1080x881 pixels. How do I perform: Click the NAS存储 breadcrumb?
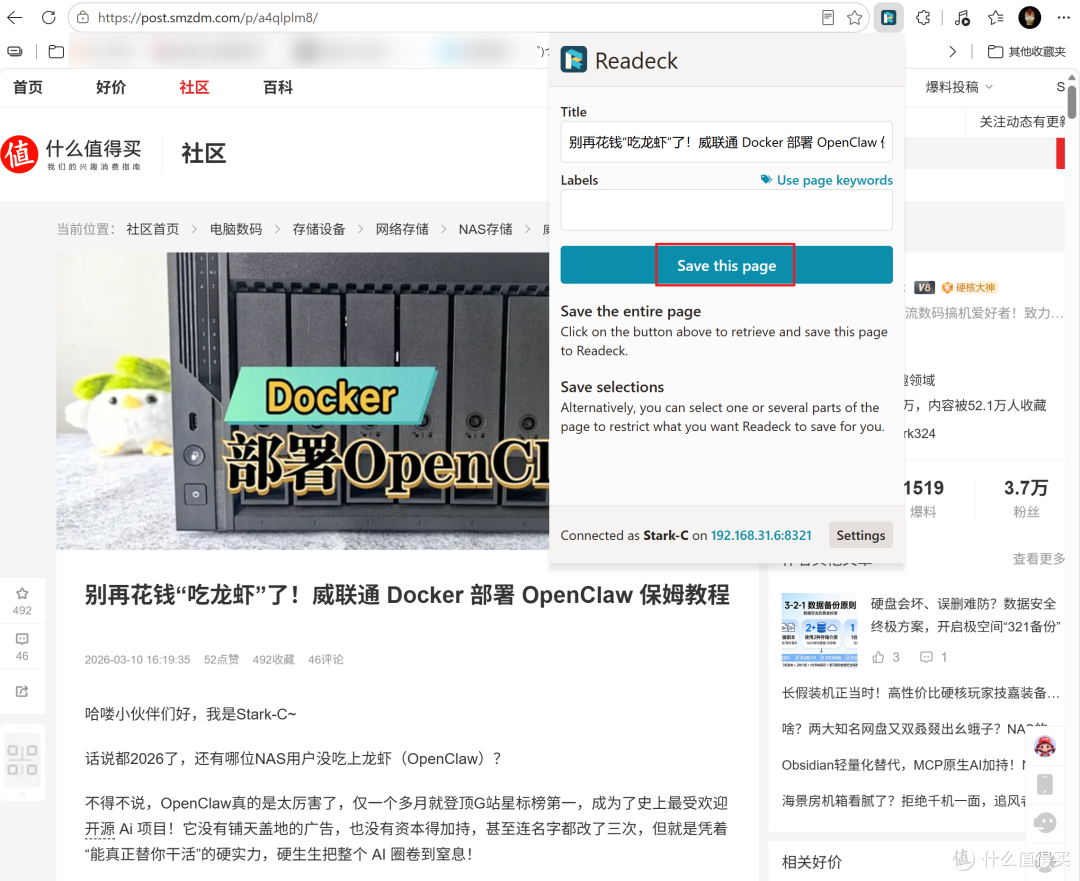pos(486,229)
